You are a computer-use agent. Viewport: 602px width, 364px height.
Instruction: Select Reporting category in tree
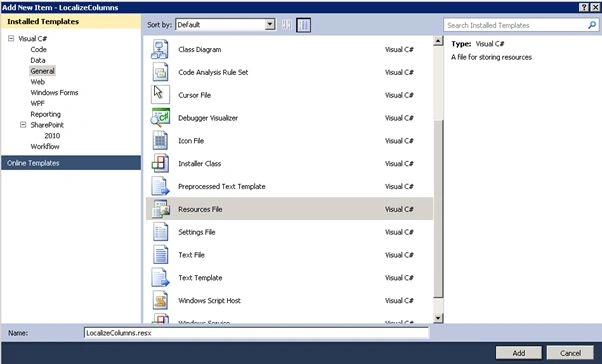(45, 114)
